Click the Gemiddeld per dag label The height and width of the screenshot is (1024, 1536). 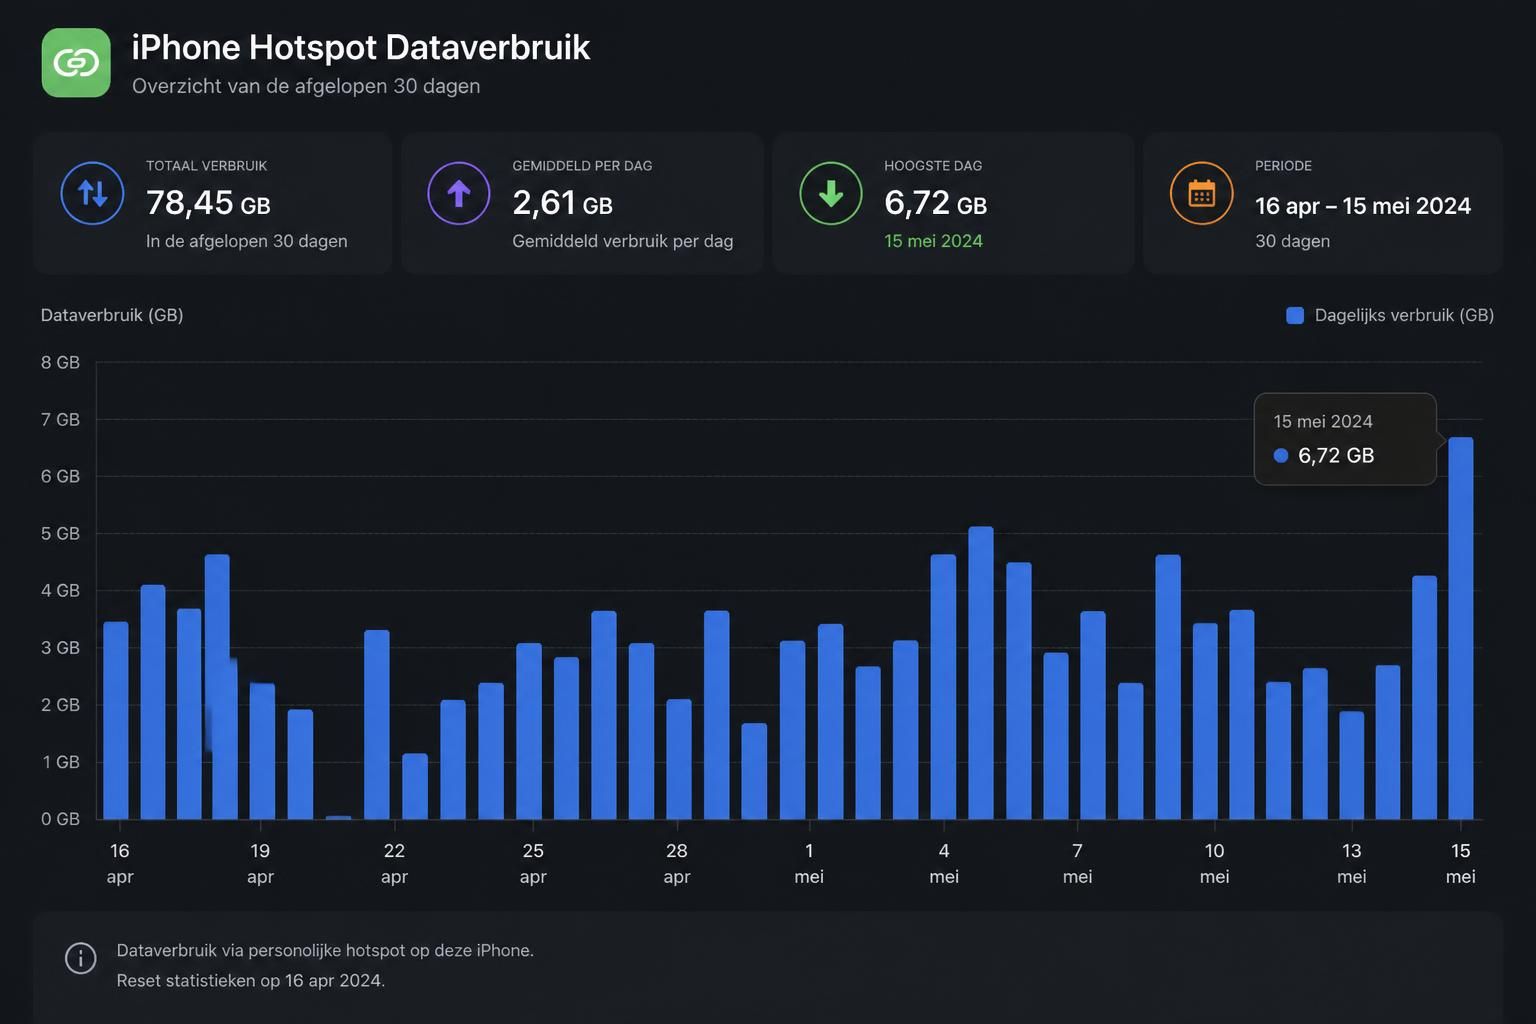(x=582, y=166)
